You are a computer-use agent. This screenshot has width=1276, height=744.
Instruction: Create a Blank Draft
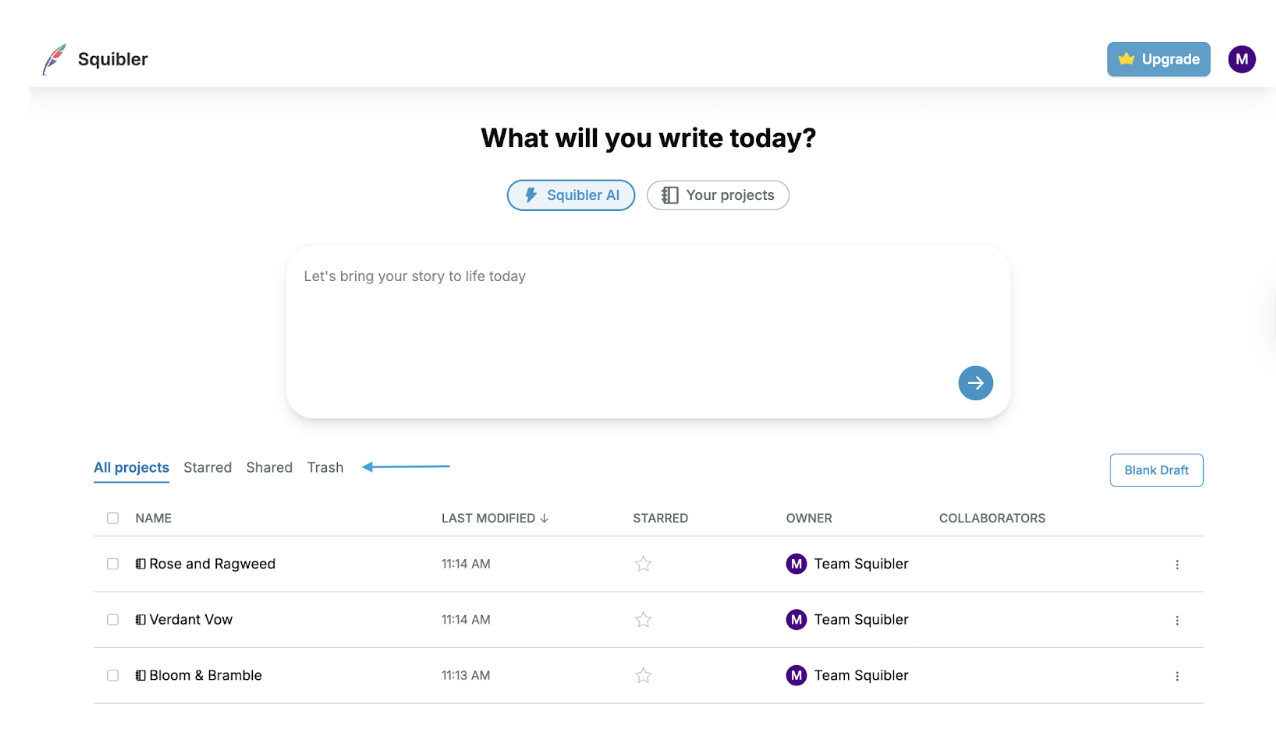click(x=1156, y=470)
